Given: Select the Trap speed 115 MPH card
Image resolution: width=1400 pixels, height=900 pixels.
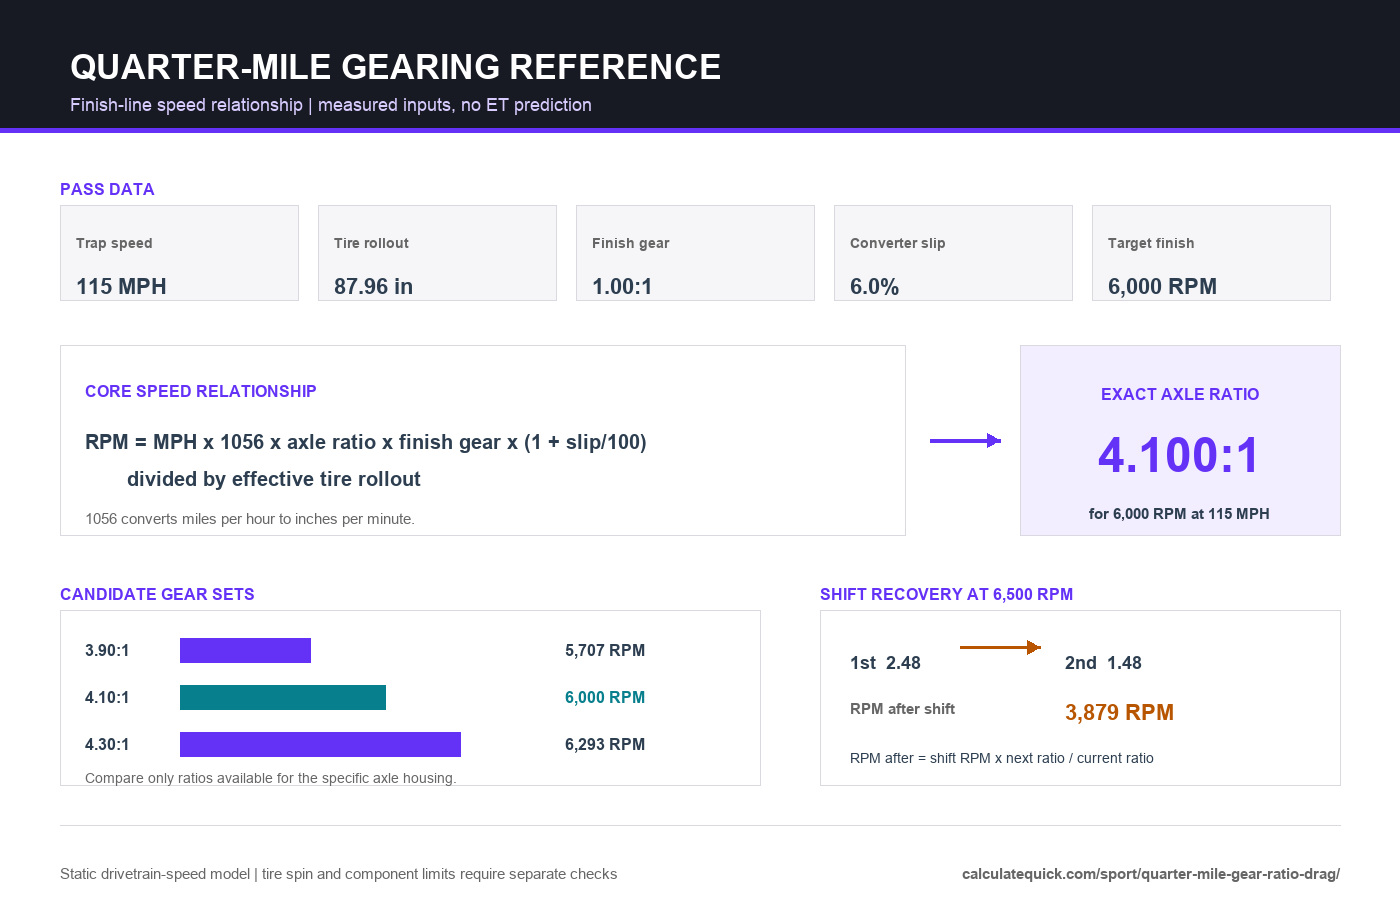Looking at the screenshot, I should (179, 253).
